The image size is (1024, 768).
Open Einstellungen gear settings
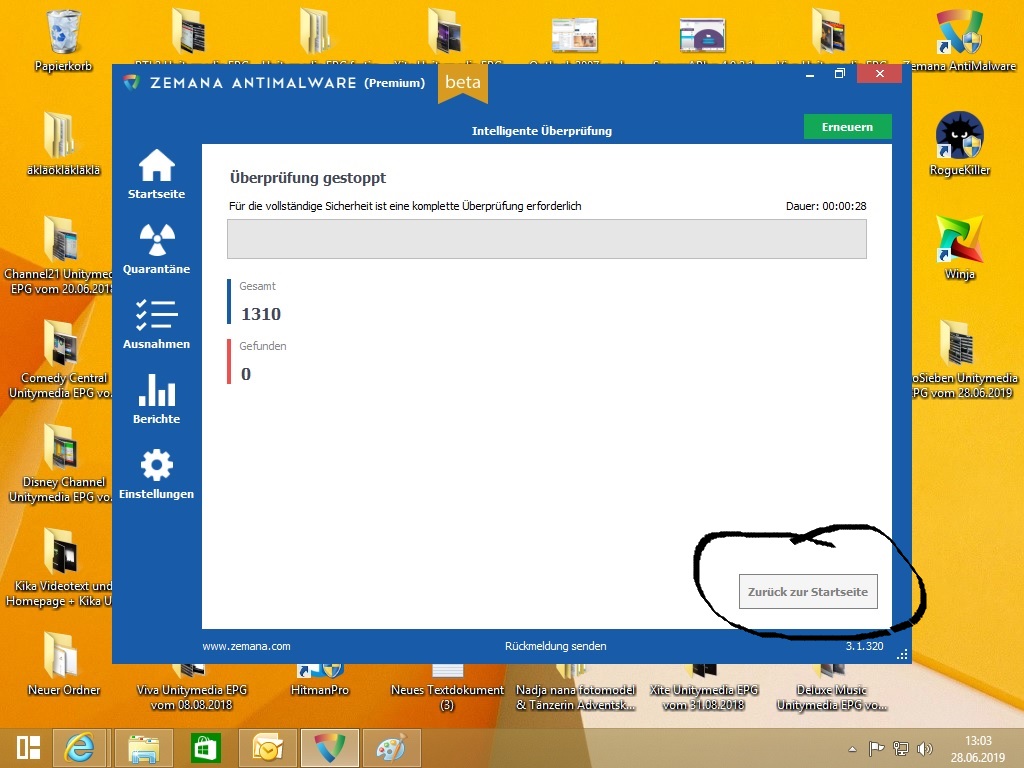pyautogui.click(x=157, y=474)
